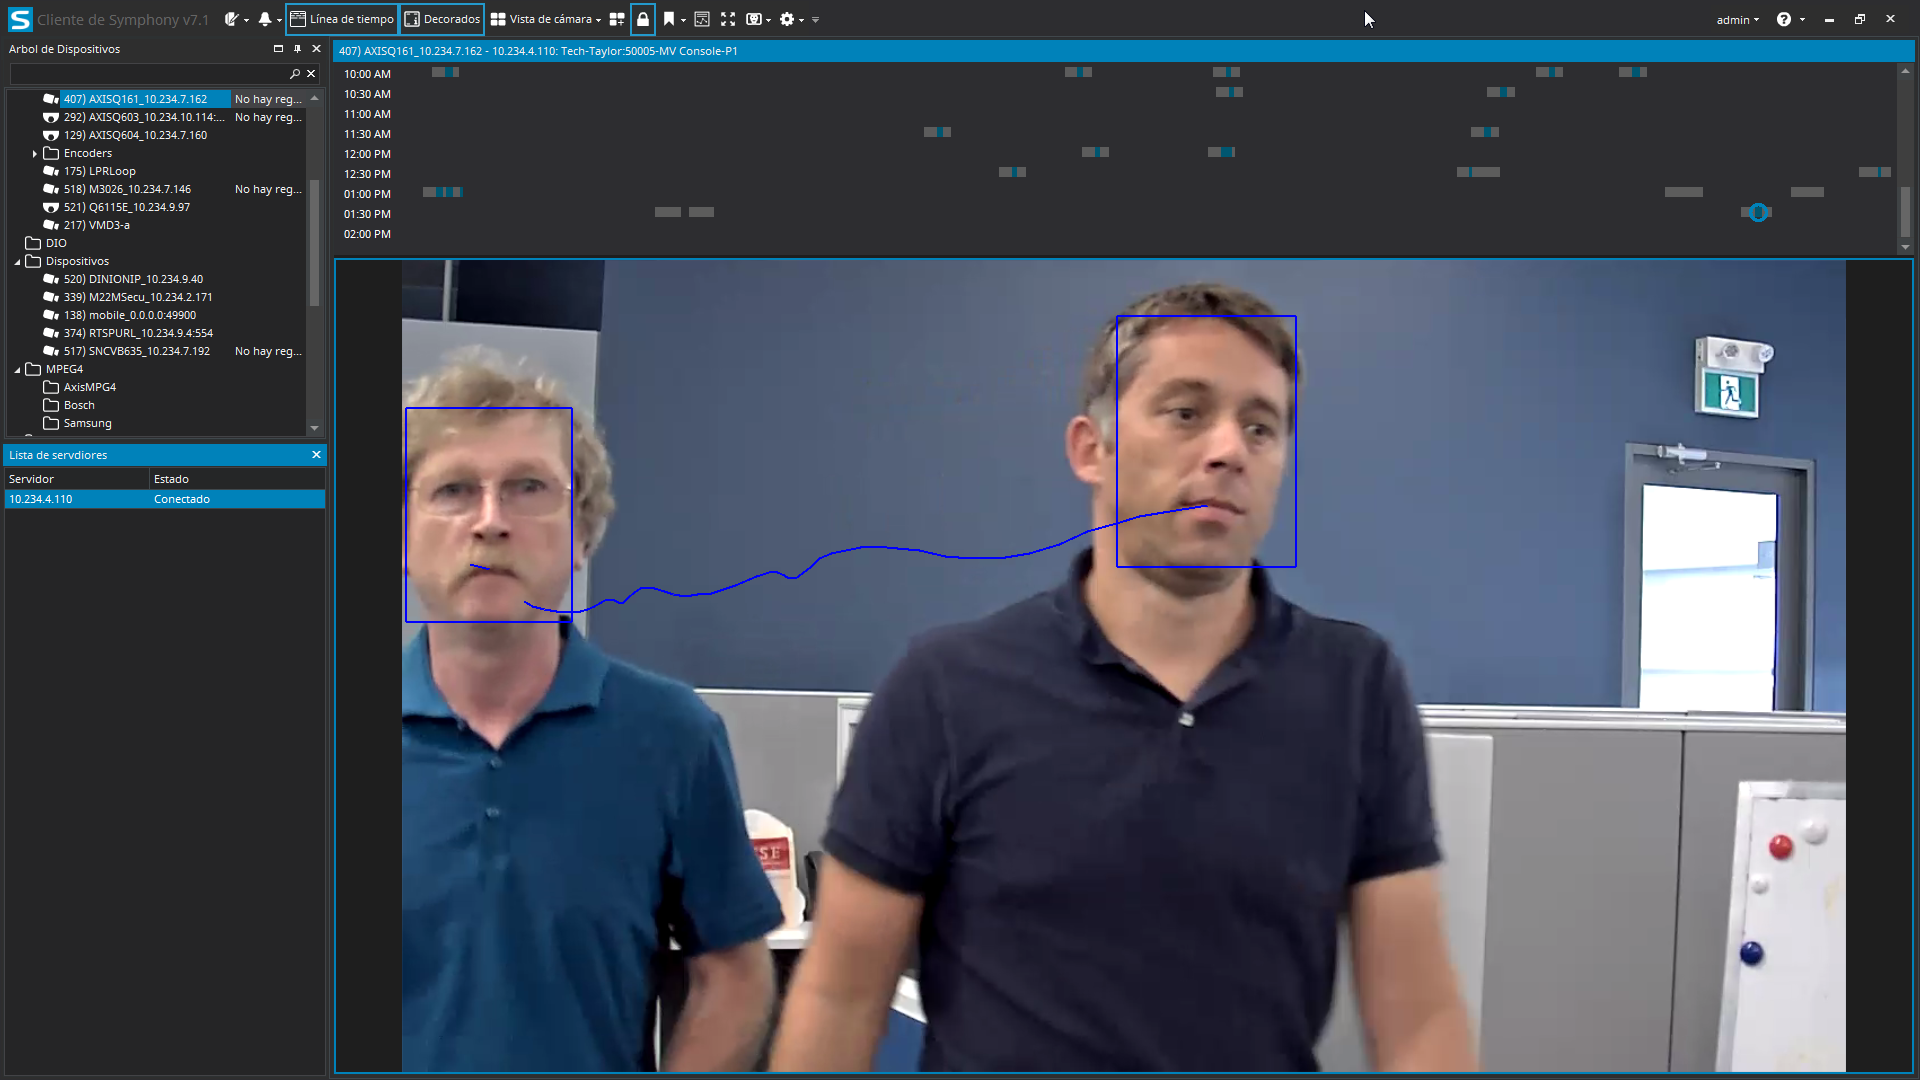Screen dimensions: 1920x1080
Task: Select camera 518) M3026_10.234.7.146
Action: point(127,189)
